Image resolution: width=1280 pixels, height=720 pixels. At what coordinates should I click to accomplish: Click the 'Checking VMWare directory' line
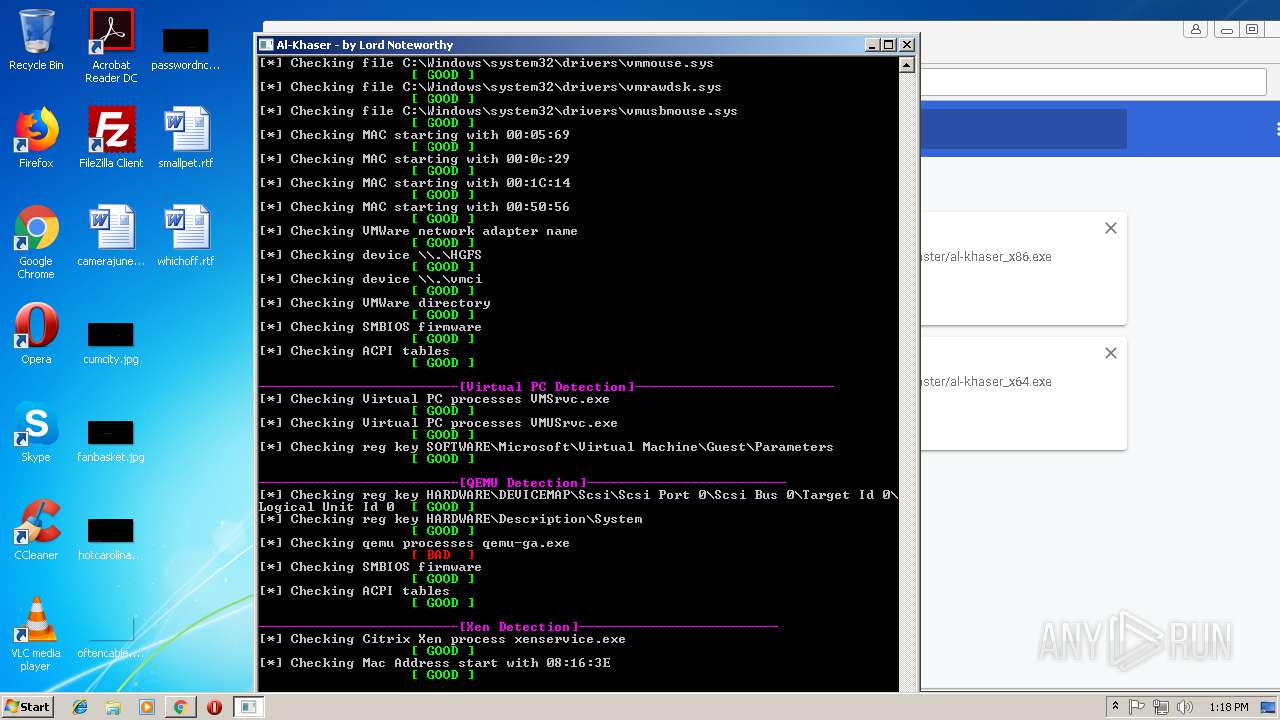[x=375, y=303]
